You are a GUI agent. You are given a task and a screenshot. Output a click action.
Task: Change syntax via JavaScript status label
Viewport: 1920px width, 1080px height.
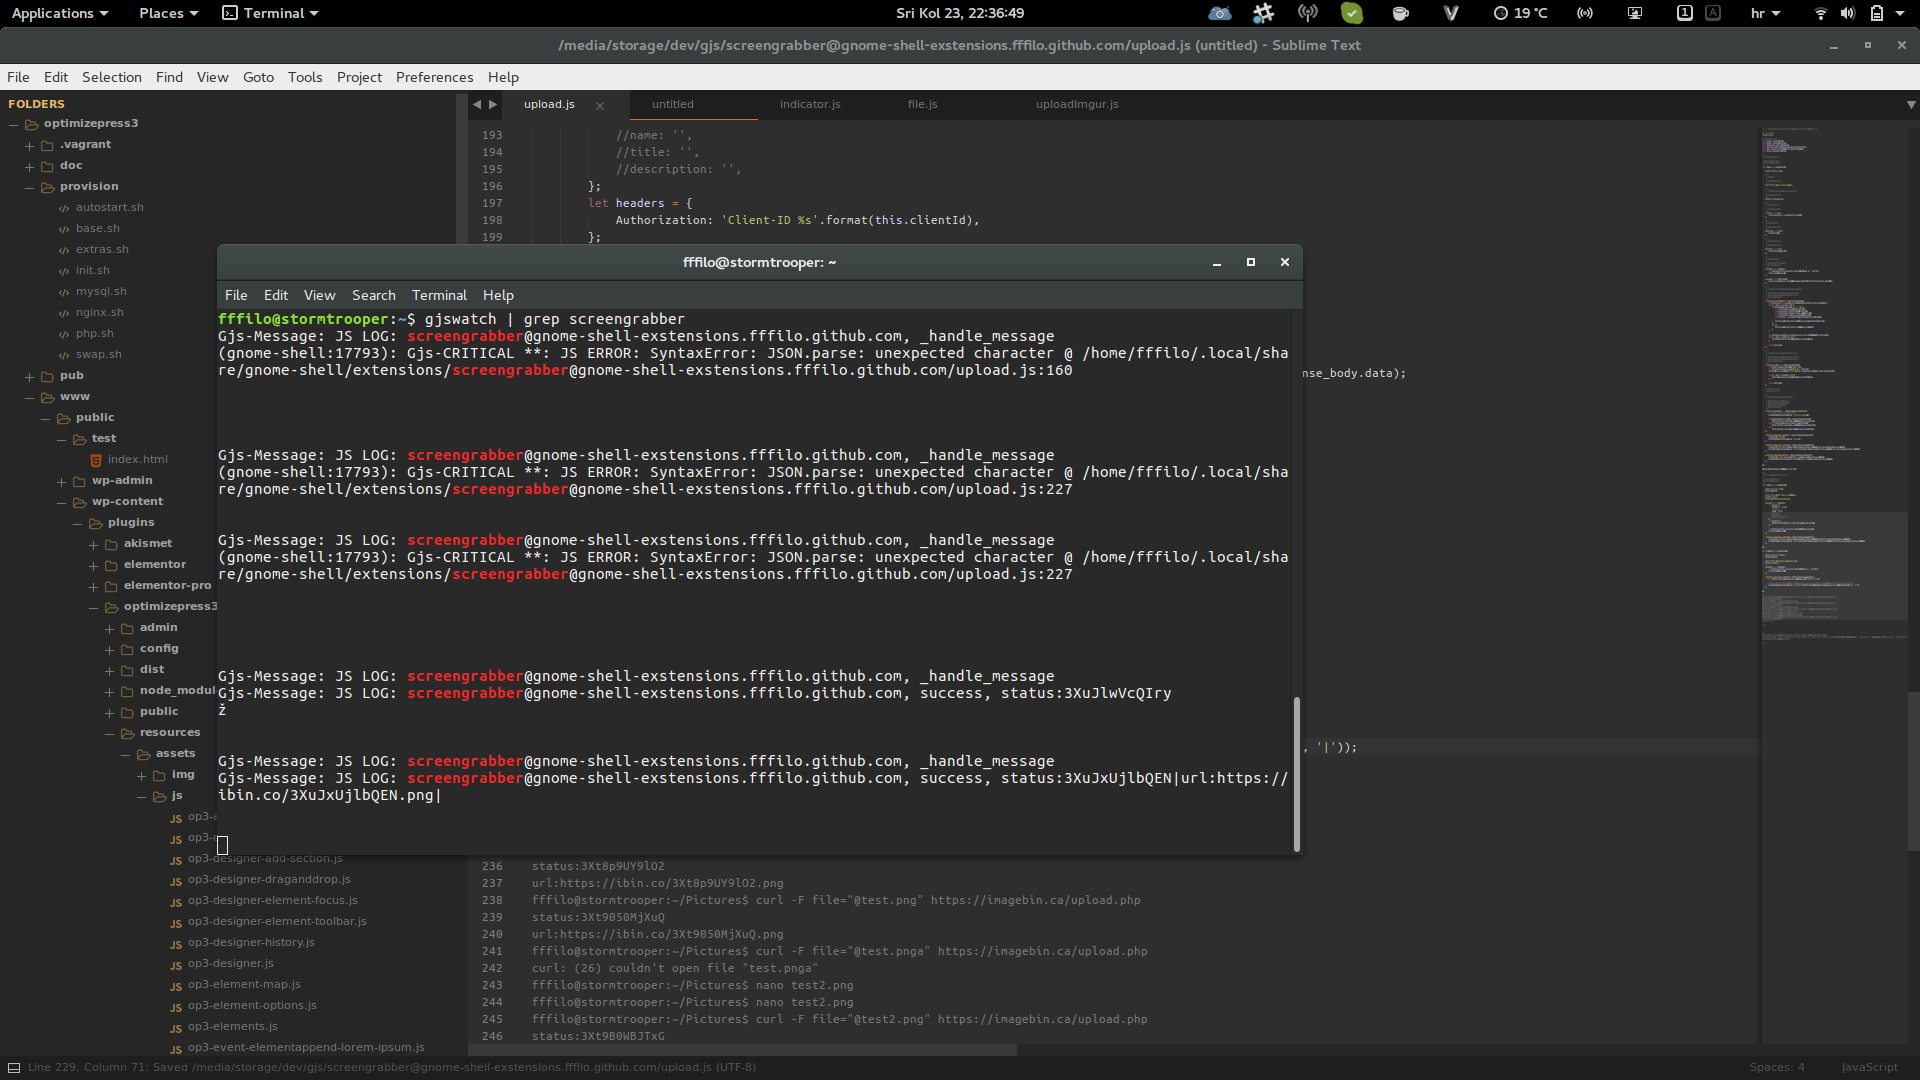[x=1869, y=1067]
